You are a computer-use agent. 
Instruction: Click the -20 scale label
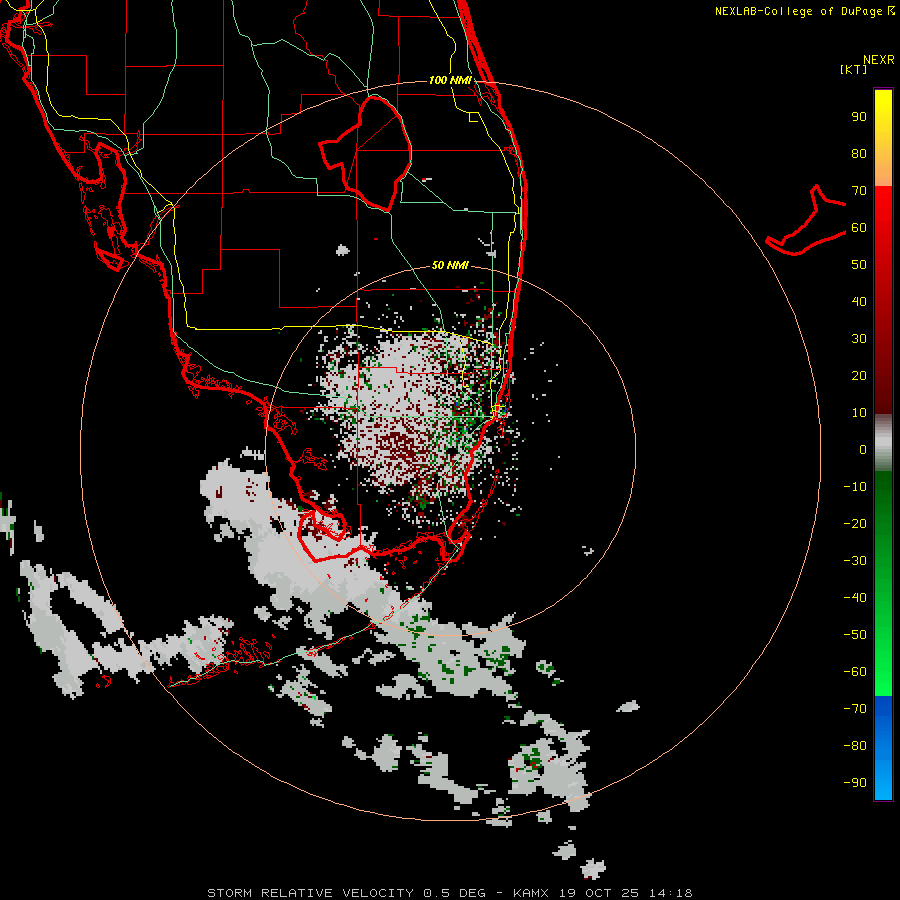click(855, 523)
